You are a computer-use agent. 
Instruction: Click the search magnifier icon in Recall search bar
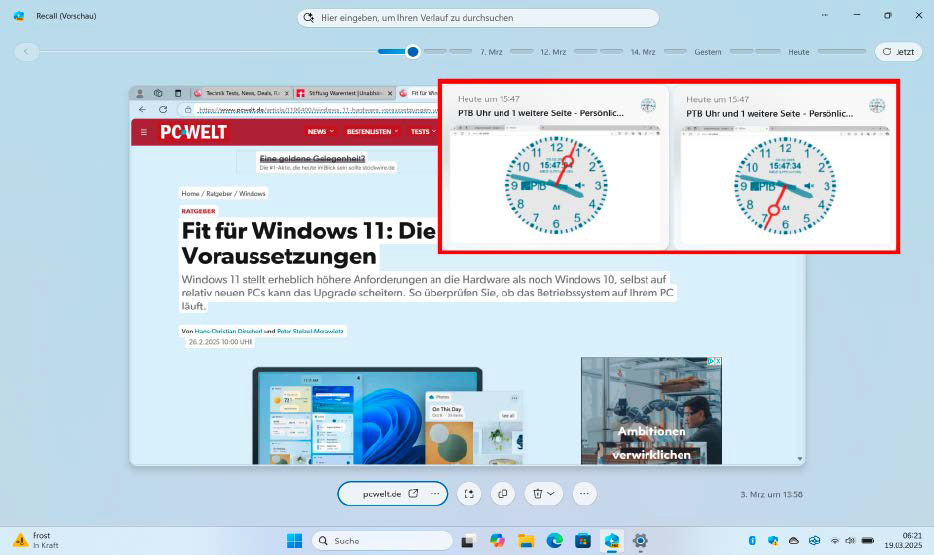pos(309,18)
